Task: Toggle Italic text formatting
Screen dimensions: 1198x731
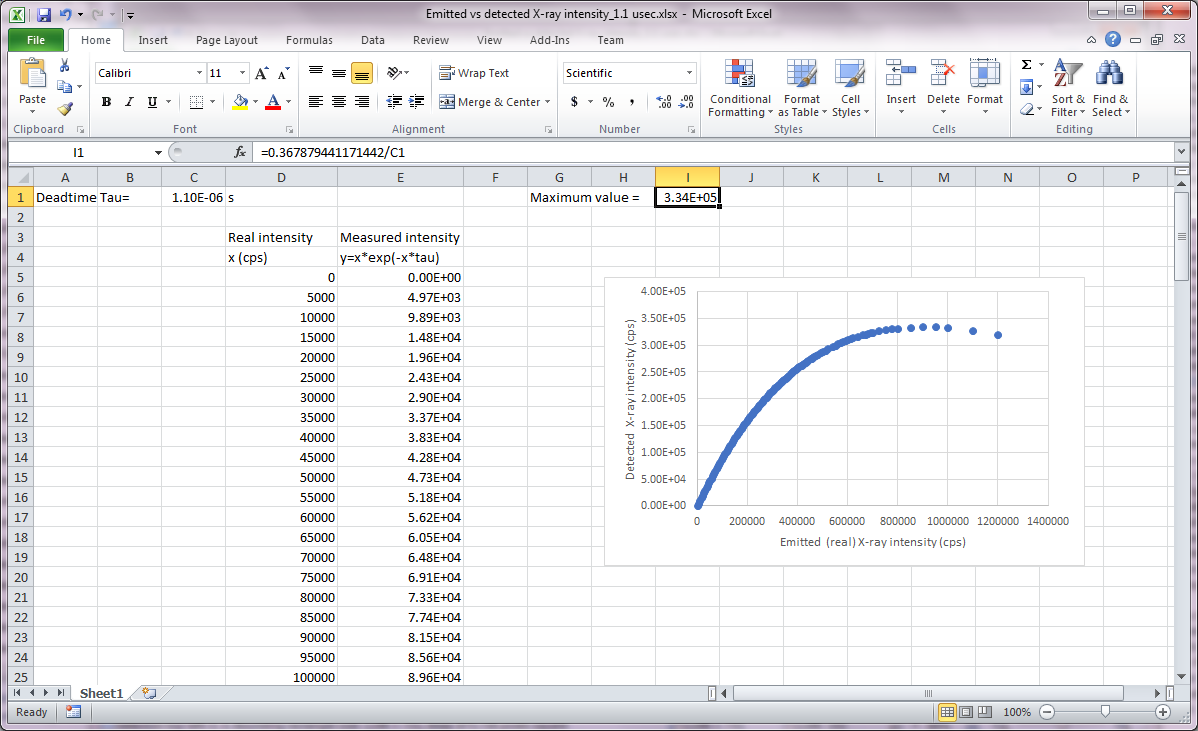Action: (x=129, y=102)
